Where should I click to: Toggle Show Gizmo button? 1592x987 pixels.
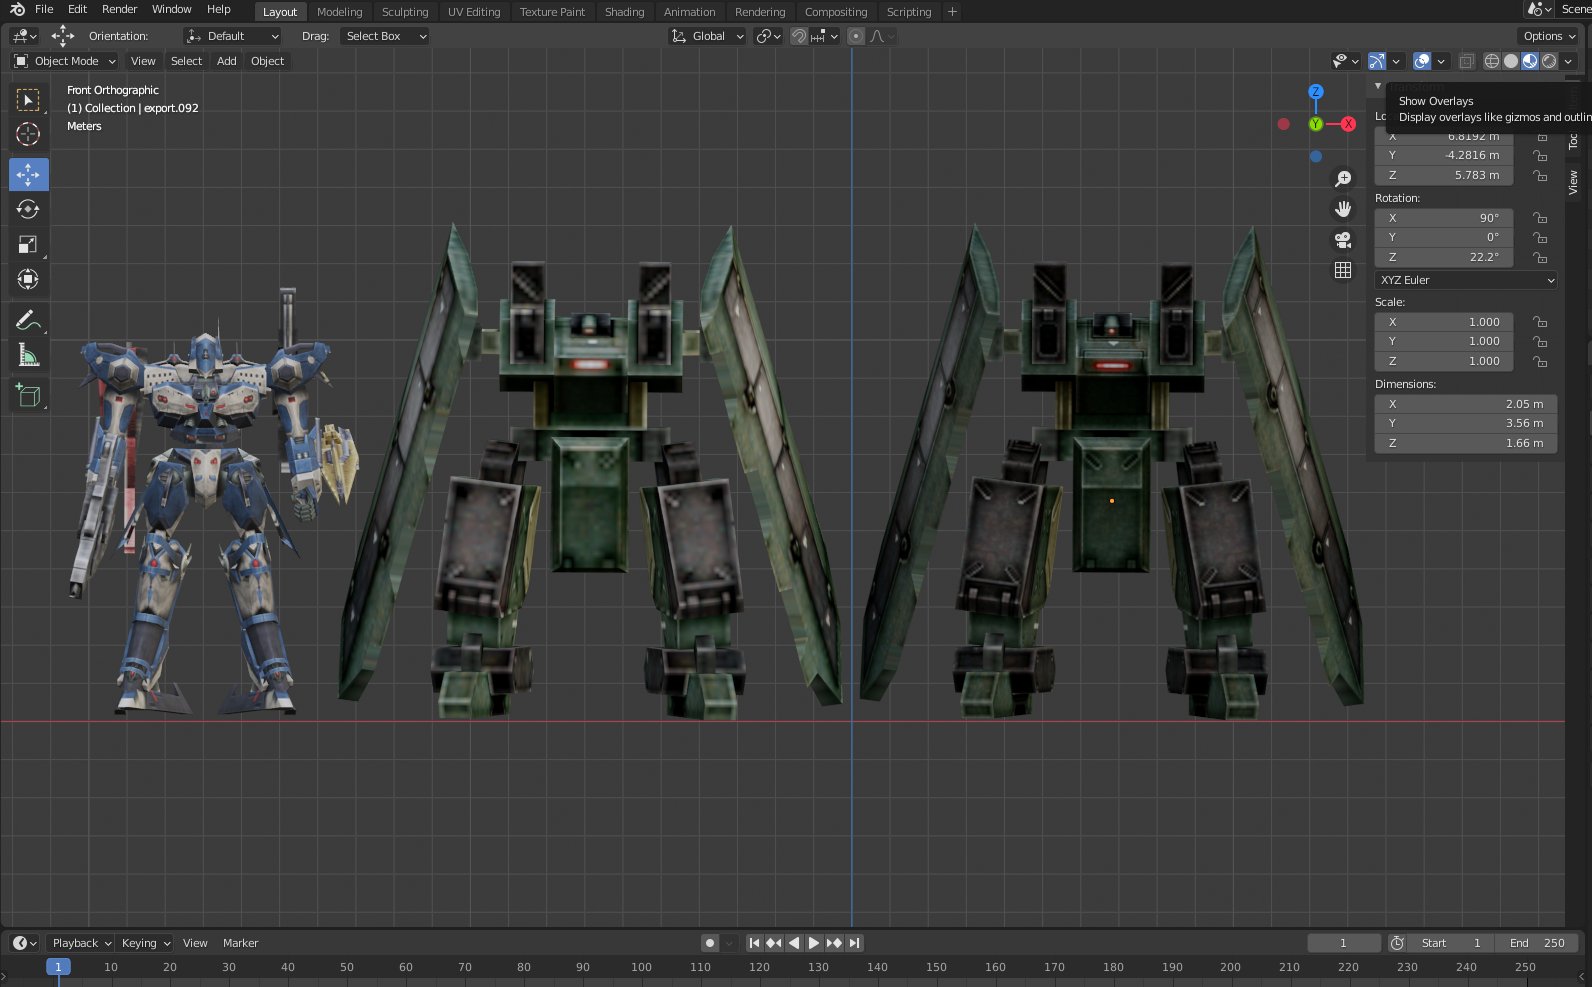coord(1377,61)
